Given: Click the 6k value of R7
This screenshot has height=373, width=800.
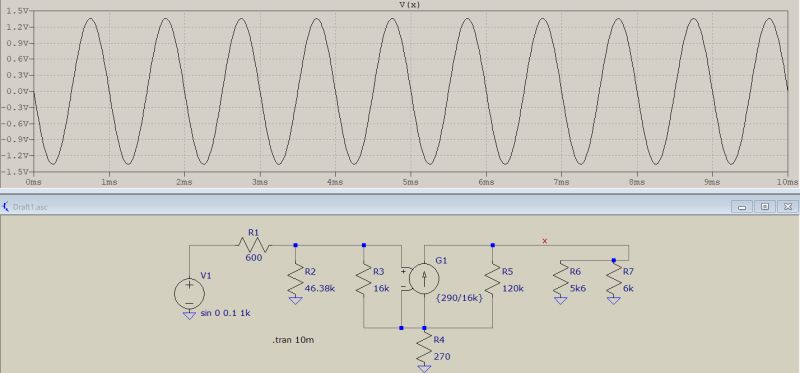Looking at the screenshot, I should point(629,288).
